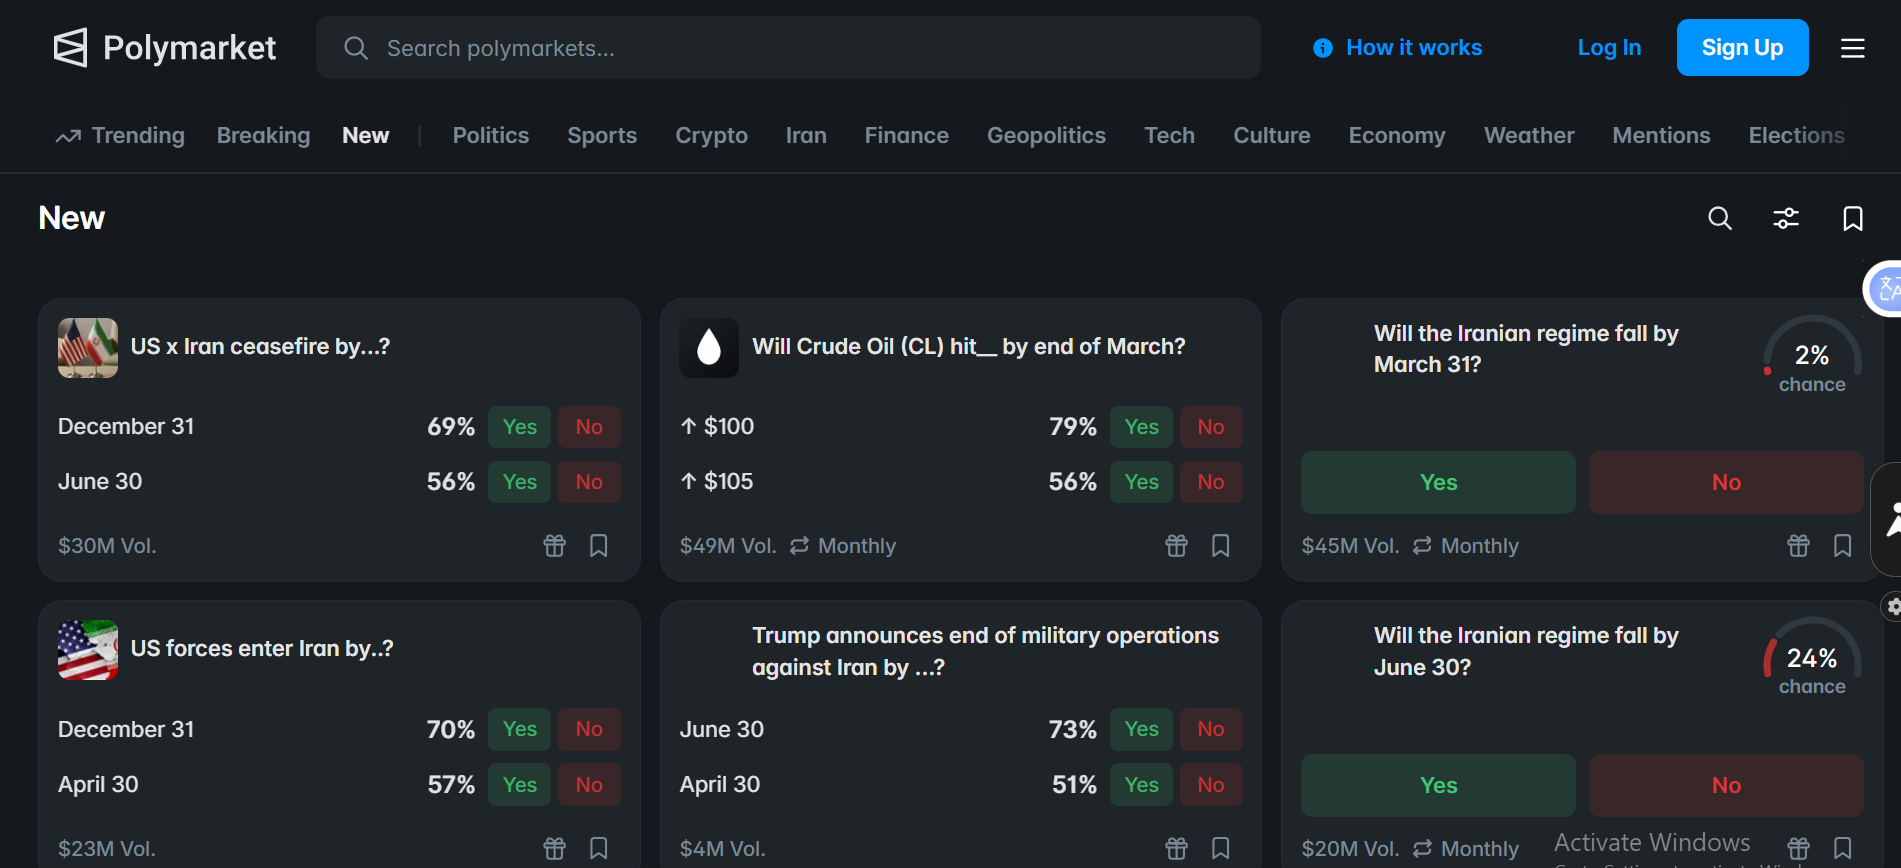This screenshot has width=1901, height=868.
Task: Expand the truncated Elections category at nav edge
Action: click(x=1796, y=135)
